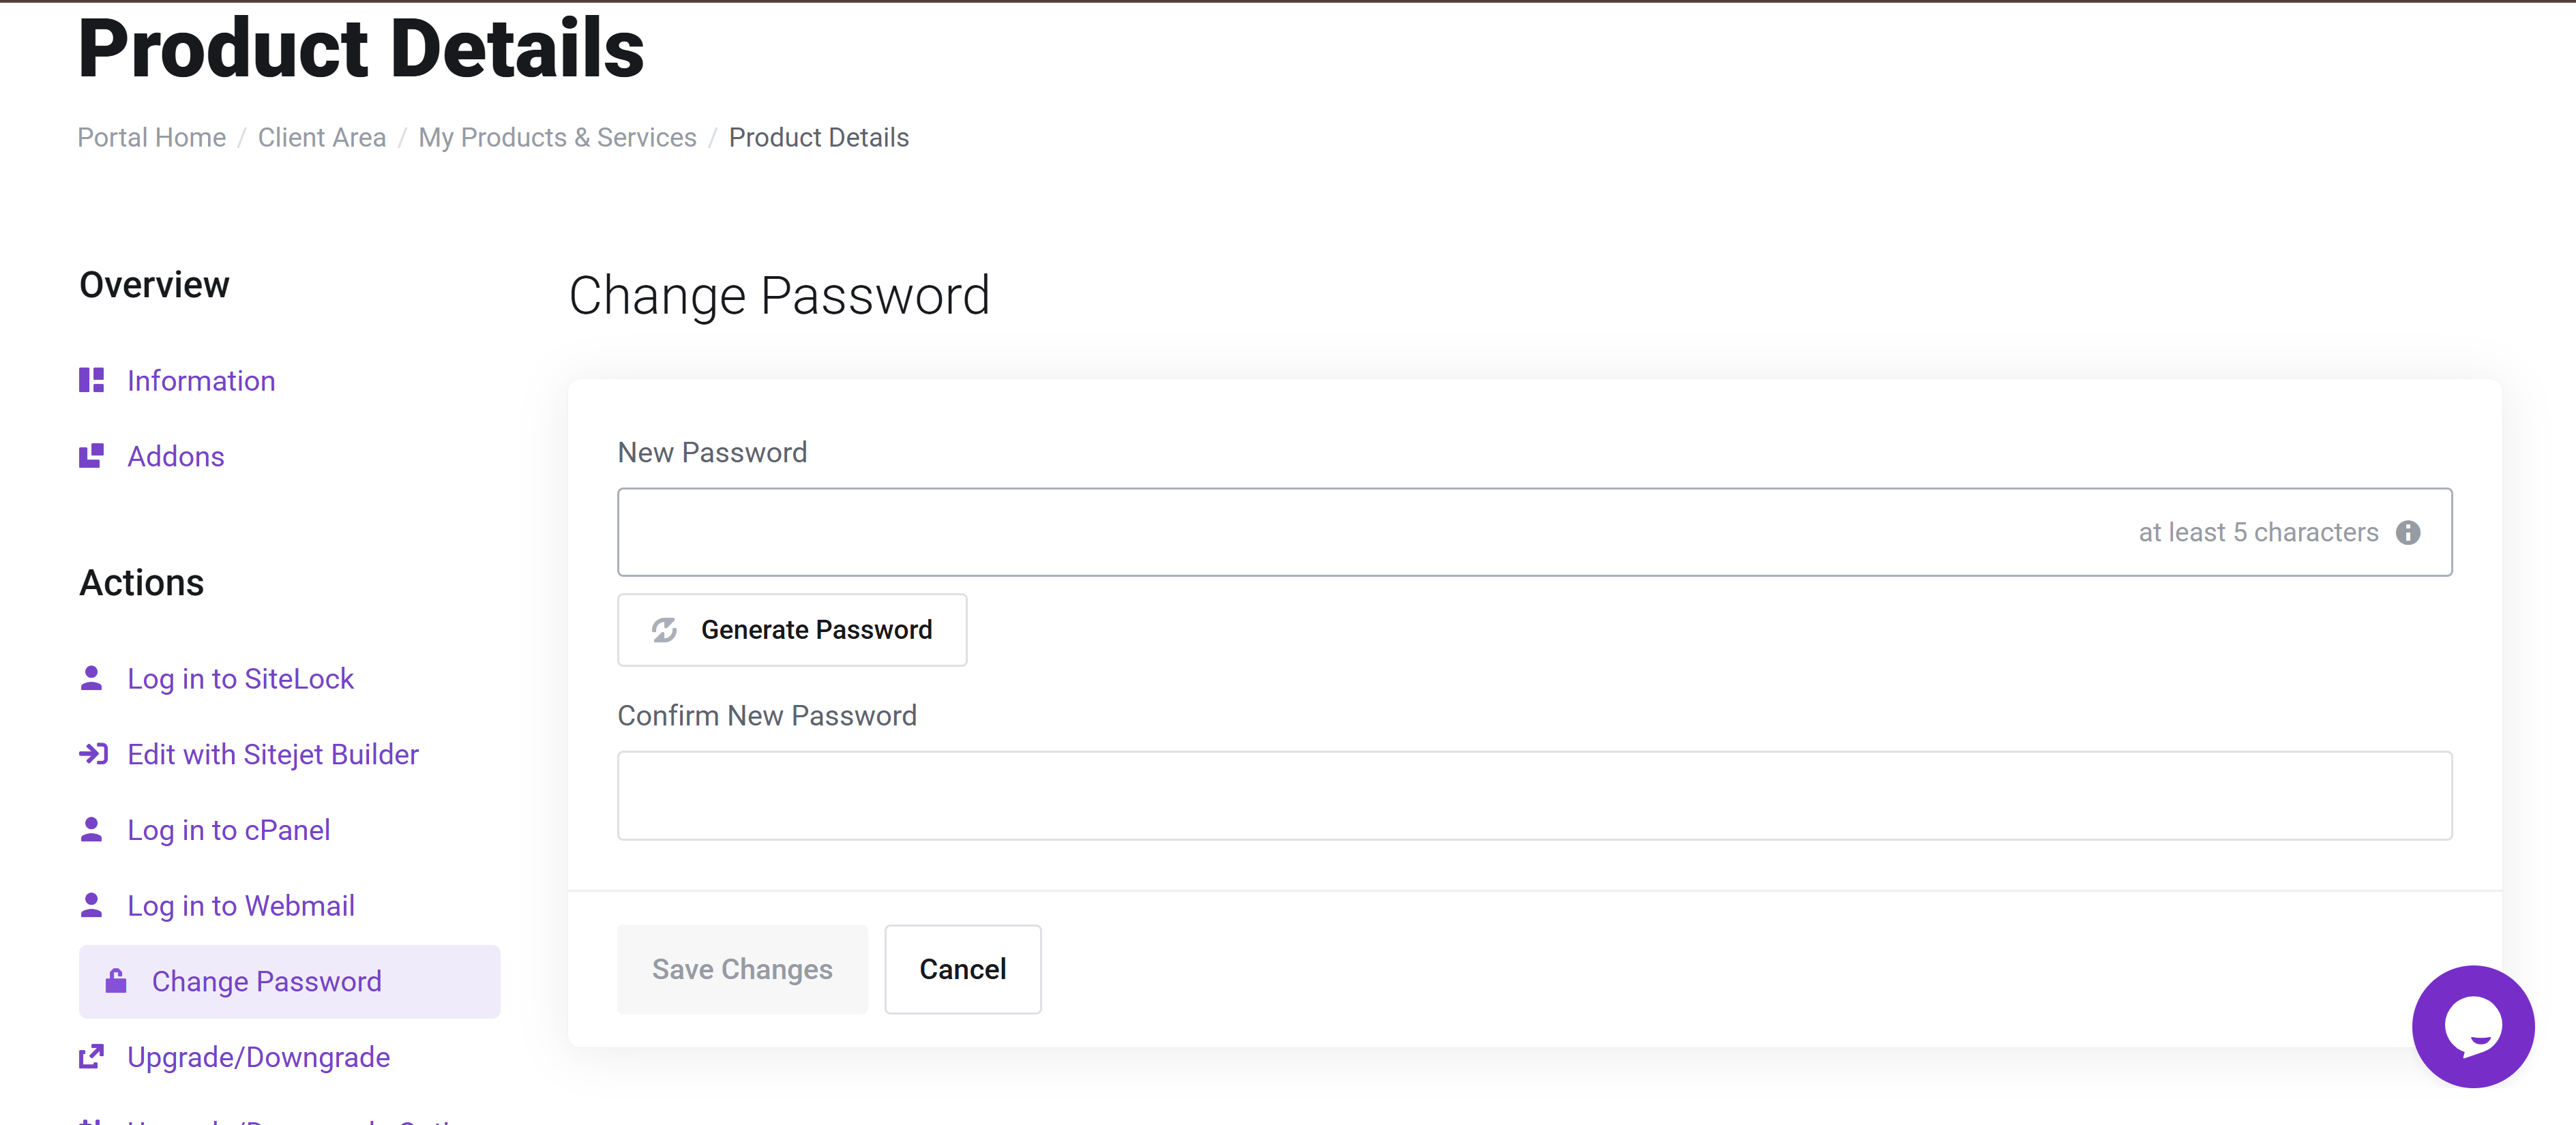This screenshot has width=2576, height=1125.
Task: Open the live chat bubble
Action: click(2472, 1025)
